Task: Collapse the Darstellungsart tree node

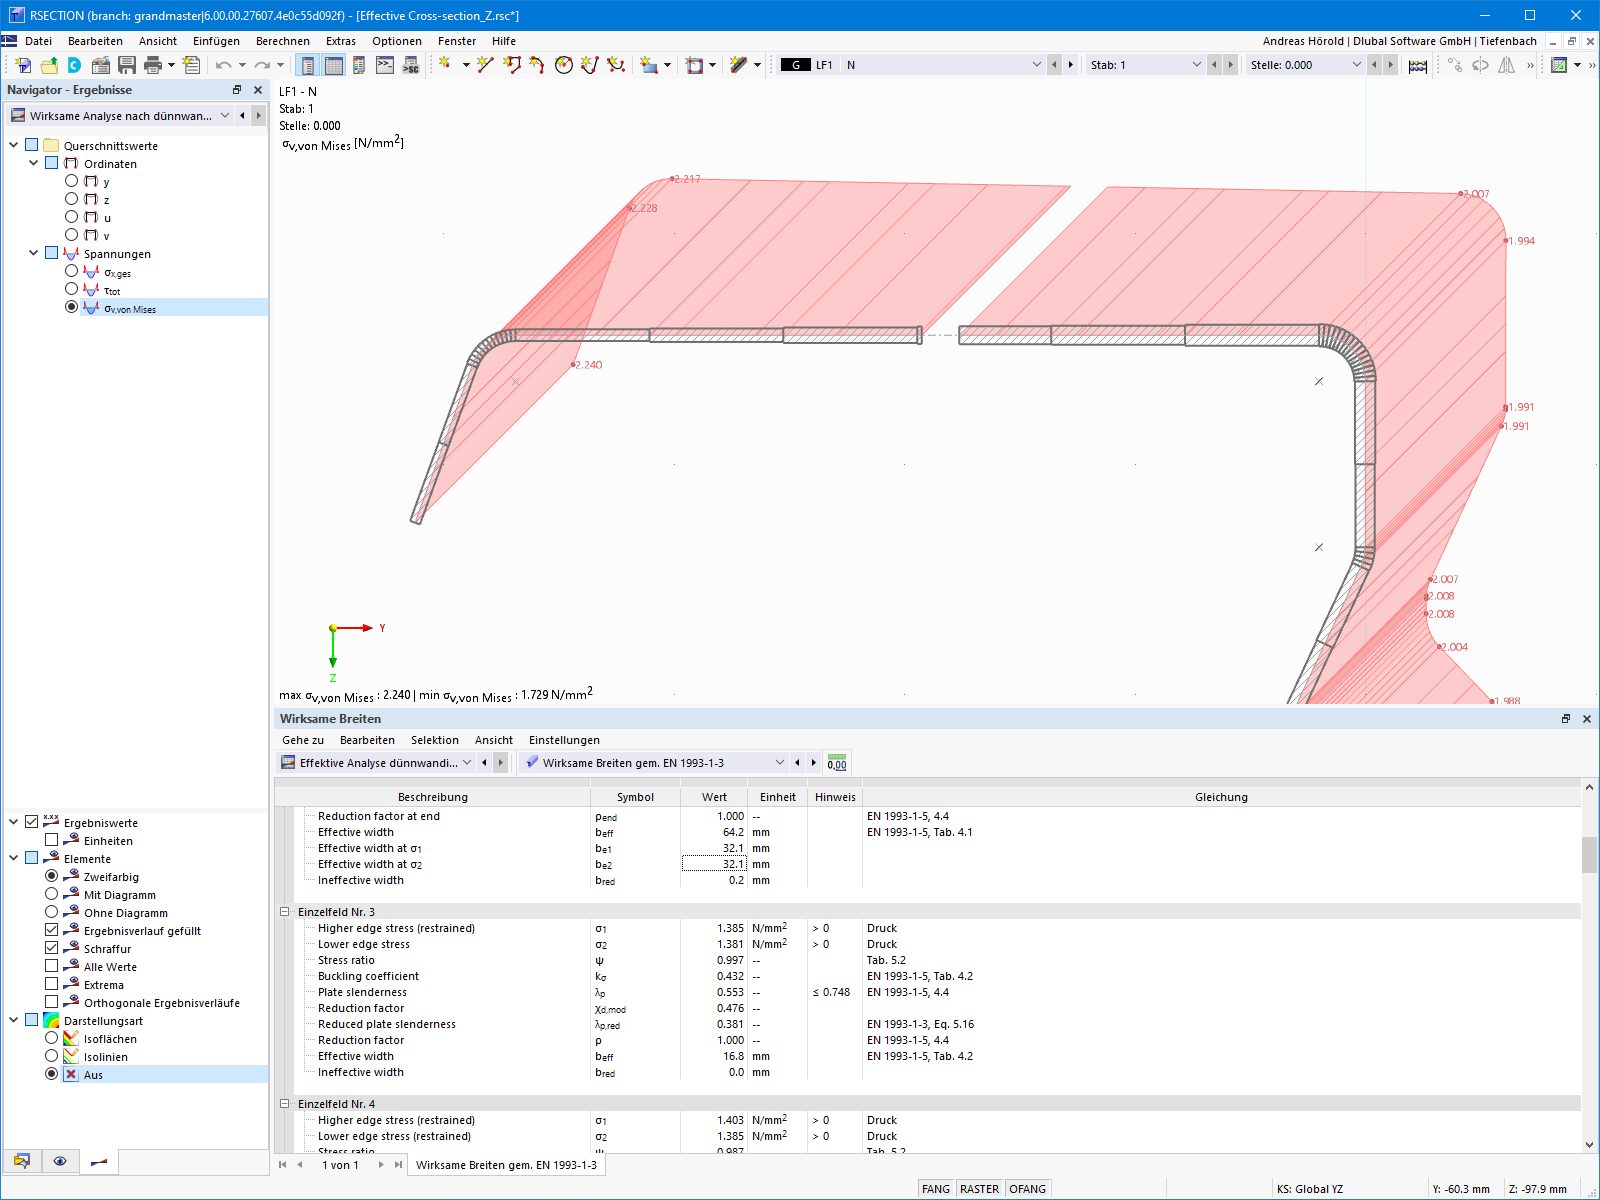Action: click(13, 1020)
